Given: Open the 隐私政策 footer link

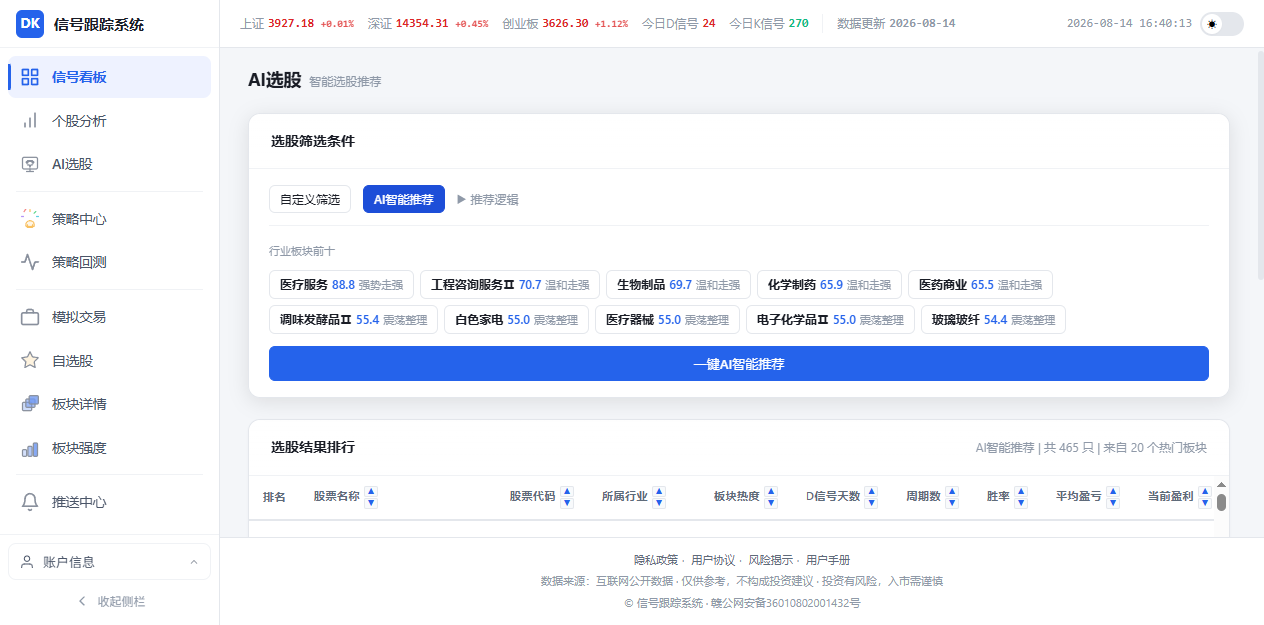Looking at the screenshot, I should click(x=655, y=560).
